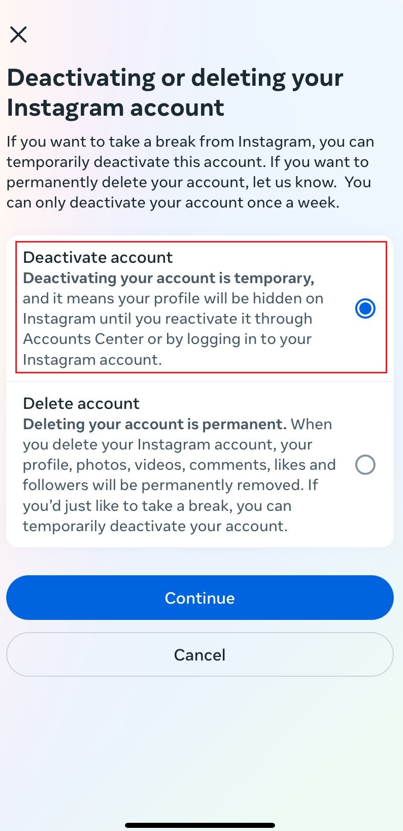Tap the blue Continue button

point(200,598)
